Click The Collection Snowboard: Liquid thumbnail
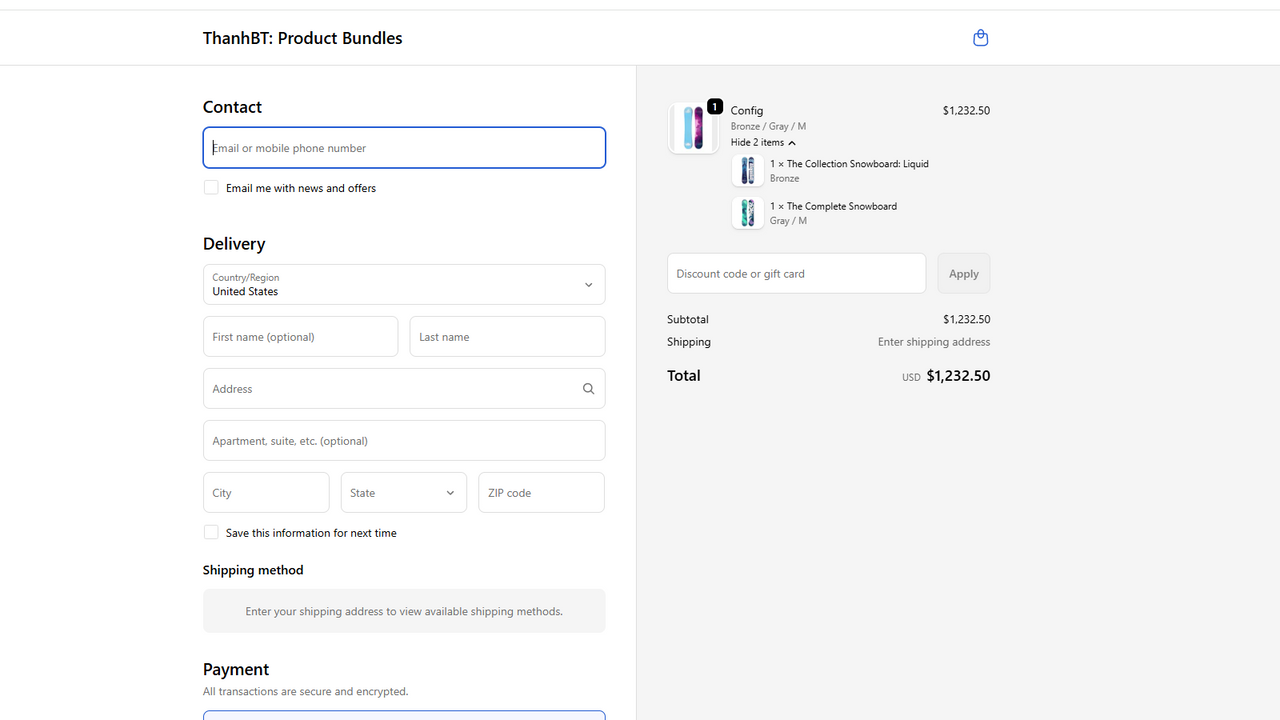 (x=747, y=171)
